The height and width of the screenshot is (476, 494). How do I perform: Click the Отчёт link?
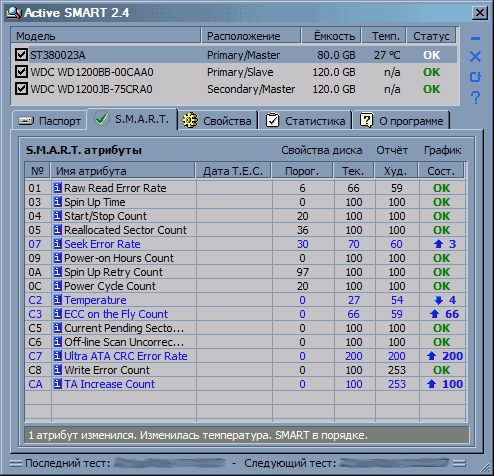pos(392,150)
